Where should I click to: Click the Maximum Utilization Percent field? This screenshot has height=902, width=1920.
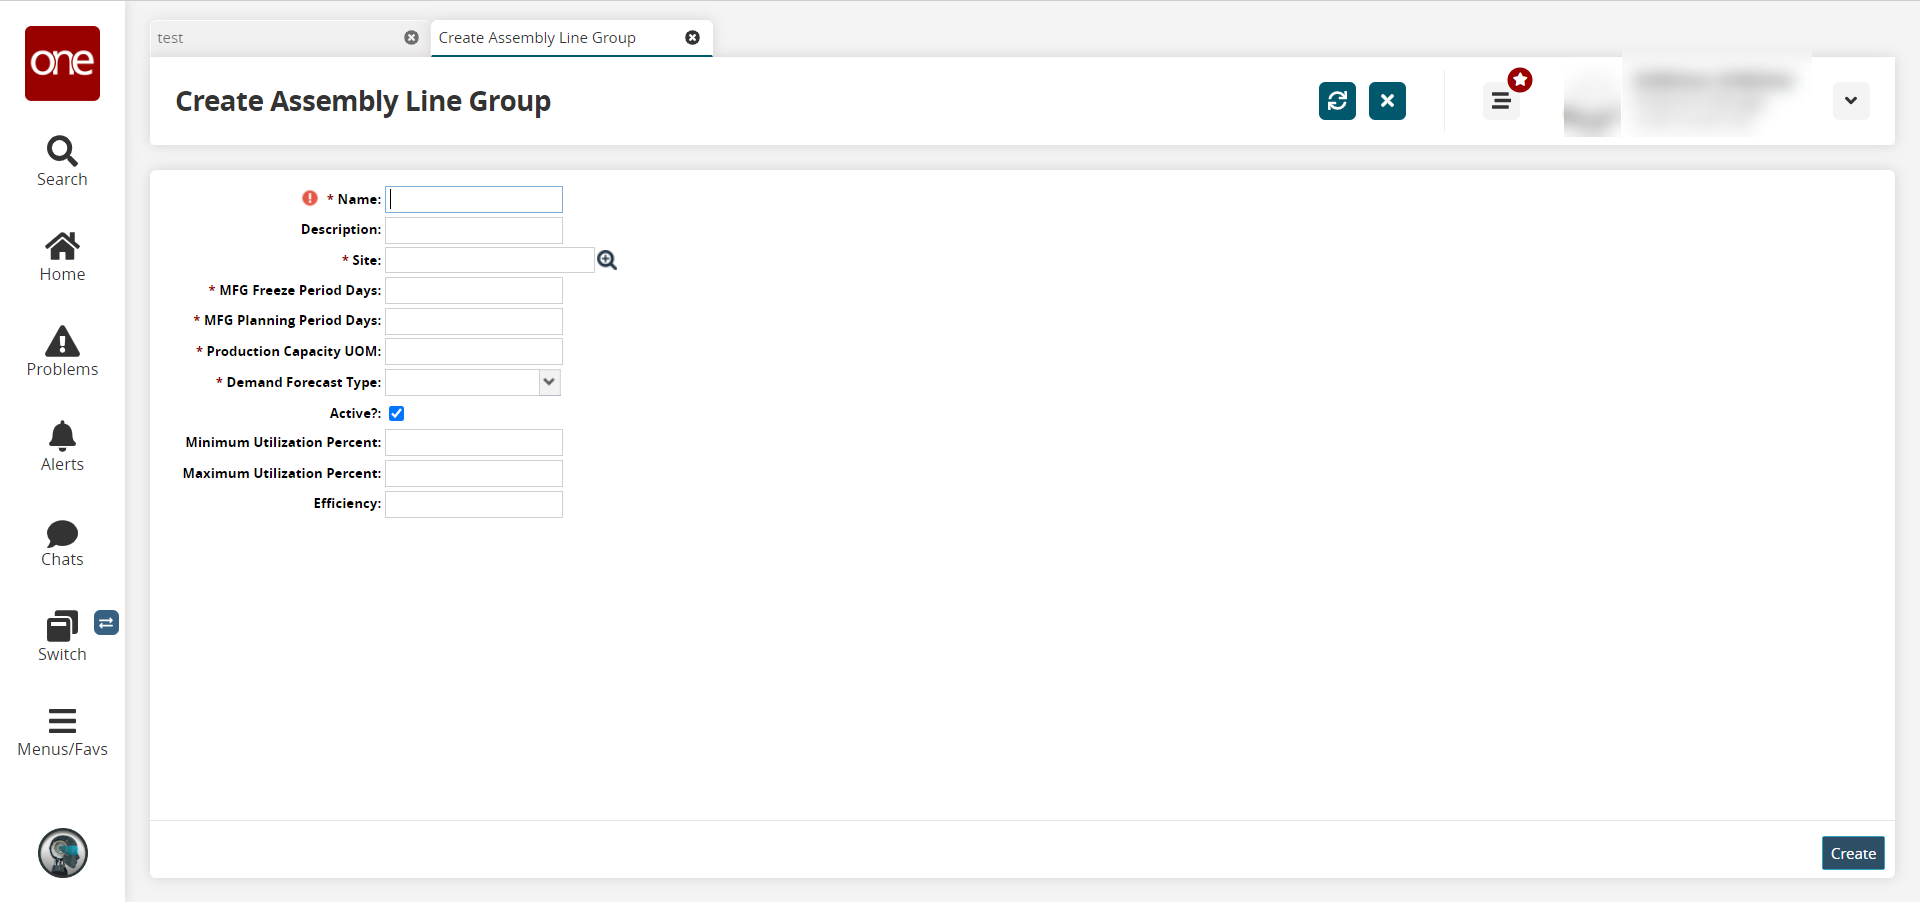coord(474,473)
